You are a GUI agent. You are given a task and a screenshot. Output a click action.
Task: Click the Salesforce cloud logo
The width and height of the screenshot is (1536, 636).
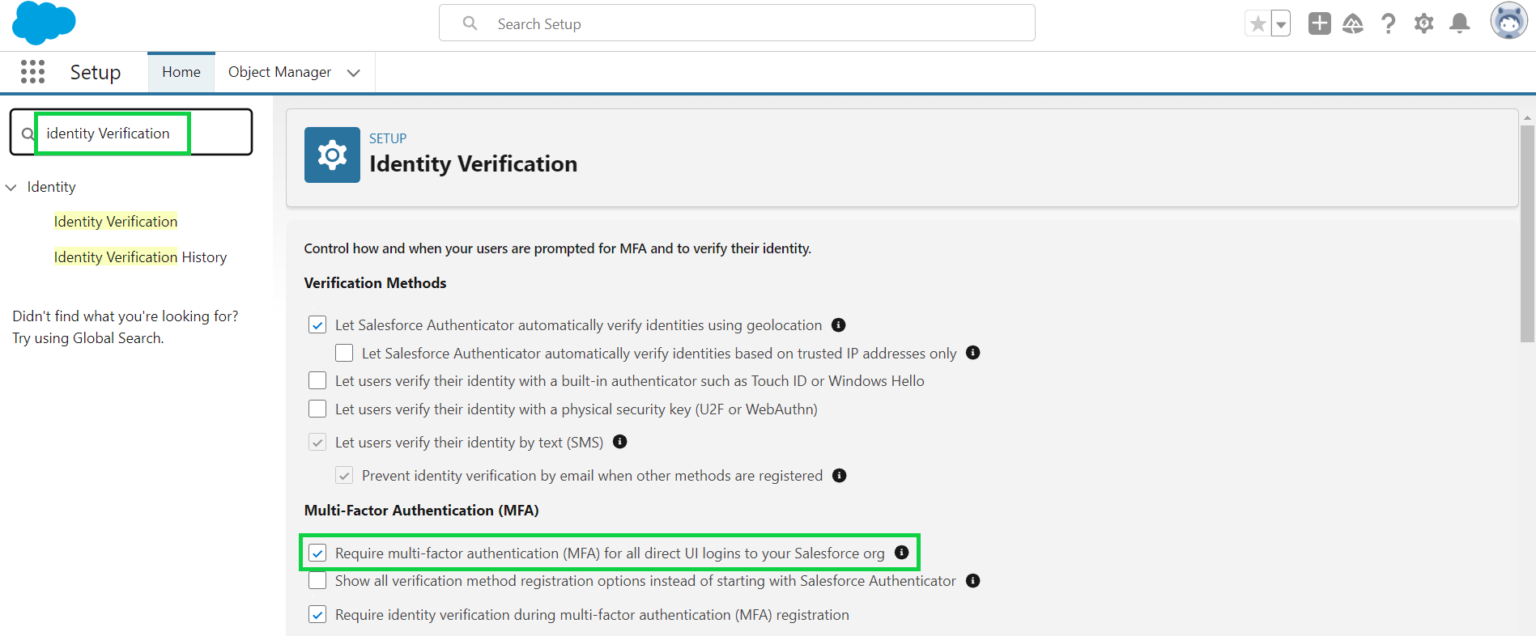(x=43, y=22)
